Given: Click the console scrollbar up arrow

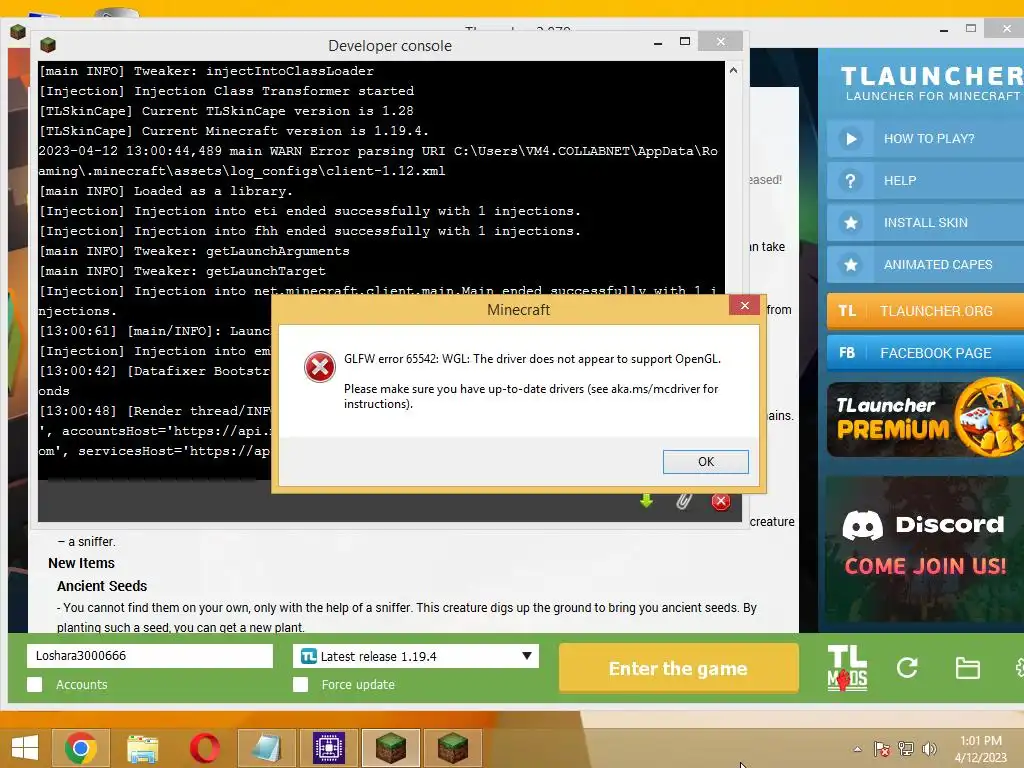Looking at the screenshot, I should (x=733, y=71).
